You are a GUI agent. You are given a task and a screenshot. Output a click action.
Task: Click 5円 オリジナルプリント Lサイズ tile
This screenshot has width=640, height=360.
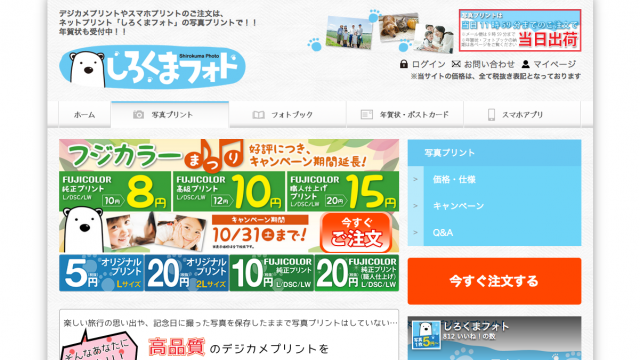[x=101, y=273]
